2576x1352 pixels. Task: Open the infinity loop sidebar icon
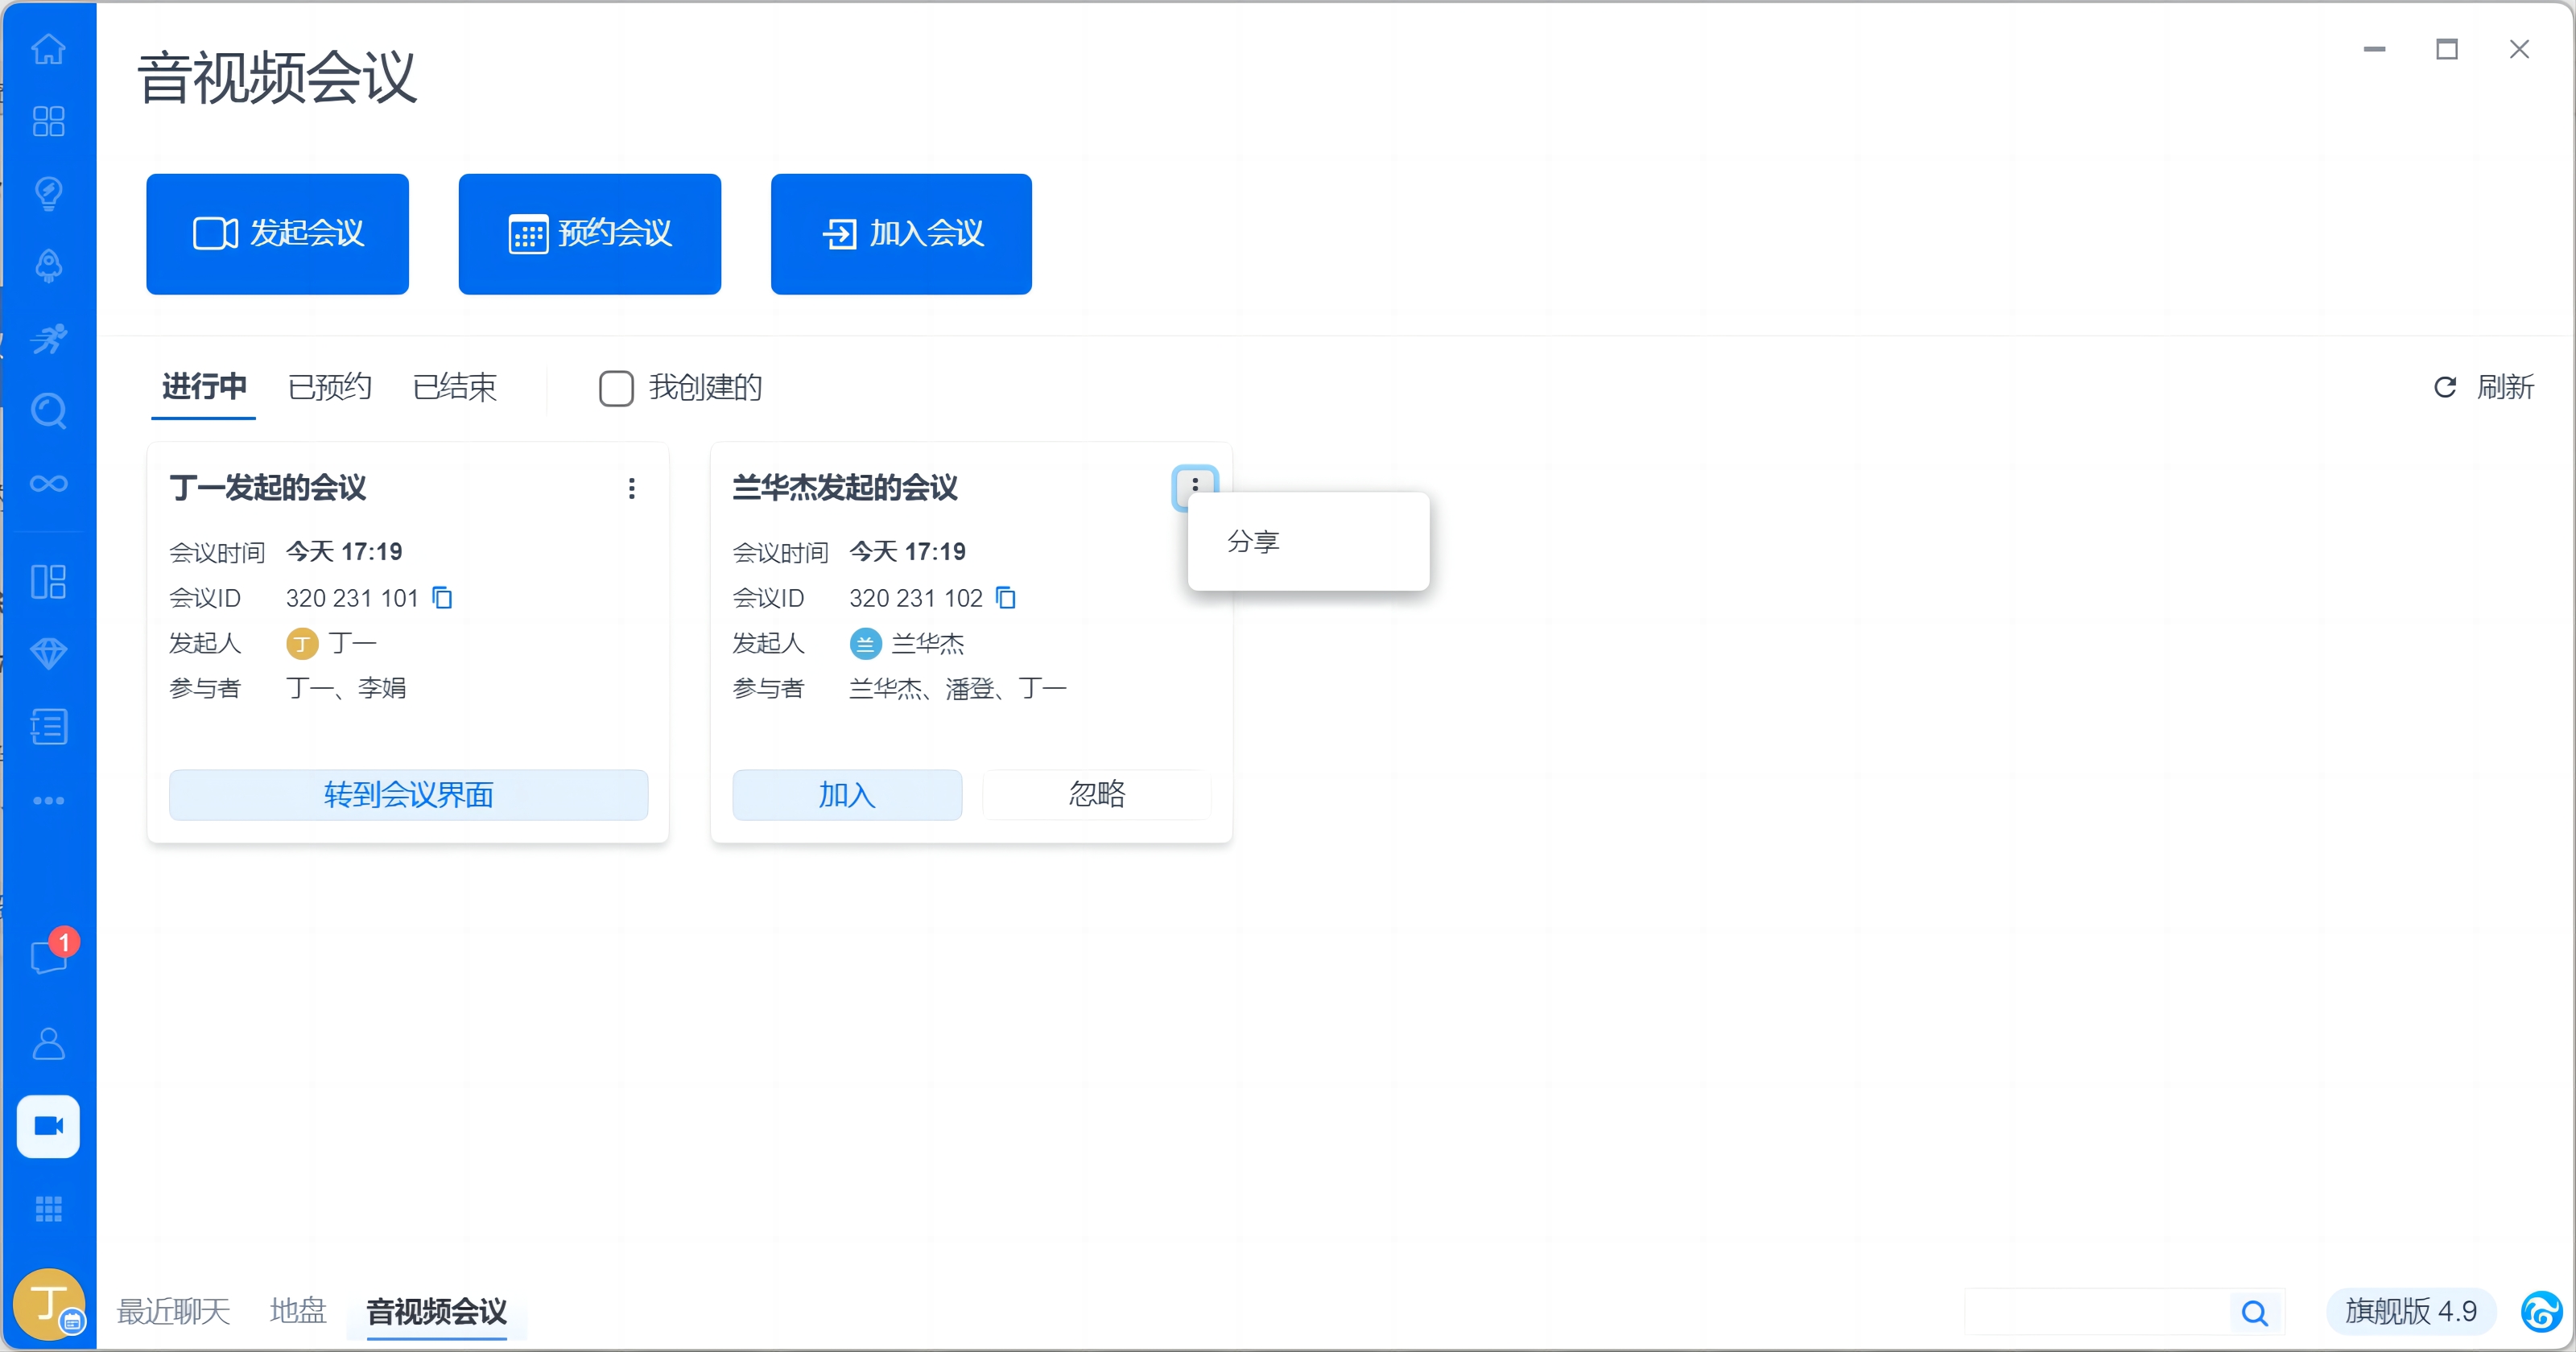click(48, 484)
